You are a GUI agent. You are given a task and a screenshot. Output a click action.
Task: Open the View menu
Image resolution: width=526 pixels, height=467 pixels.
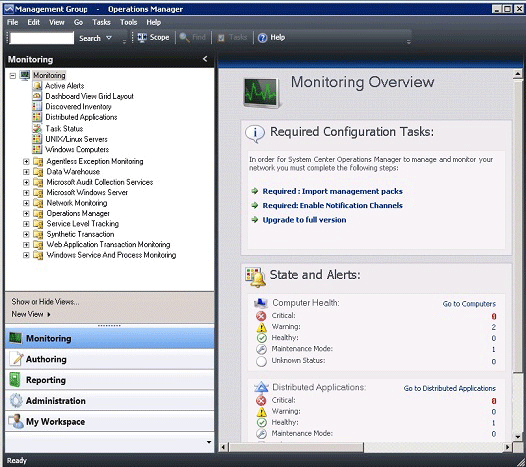pyautogui.click(x=56, y=22)
